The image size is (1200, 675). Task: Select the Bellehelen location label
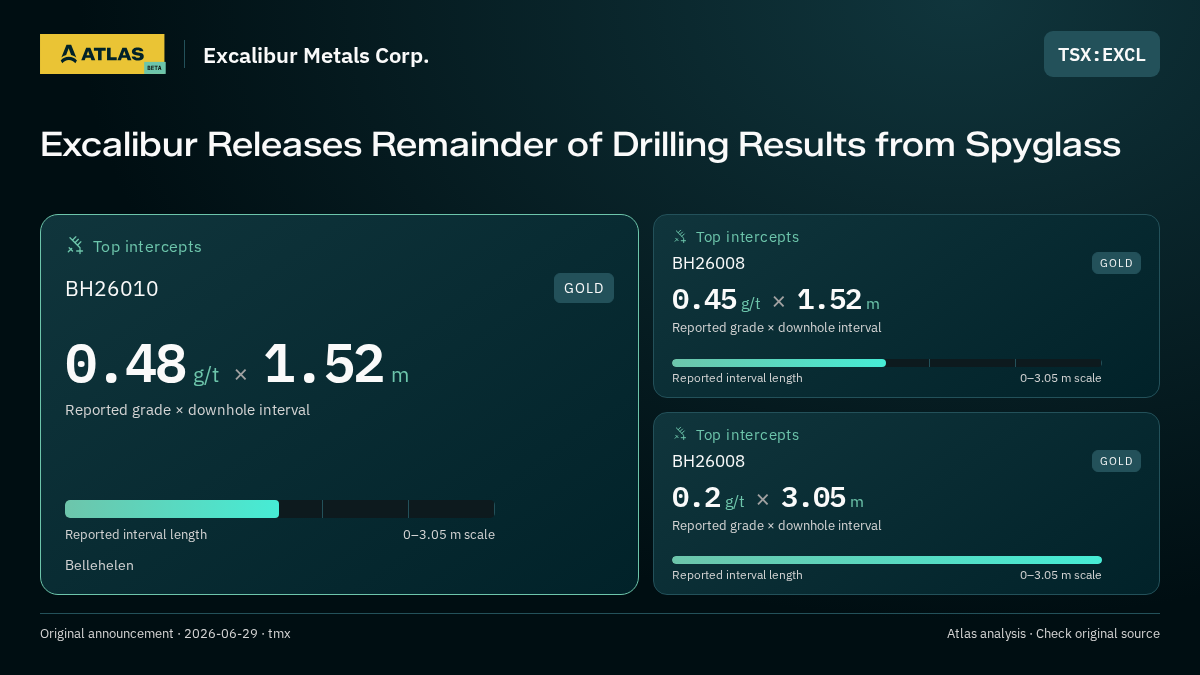coord(99,565)
